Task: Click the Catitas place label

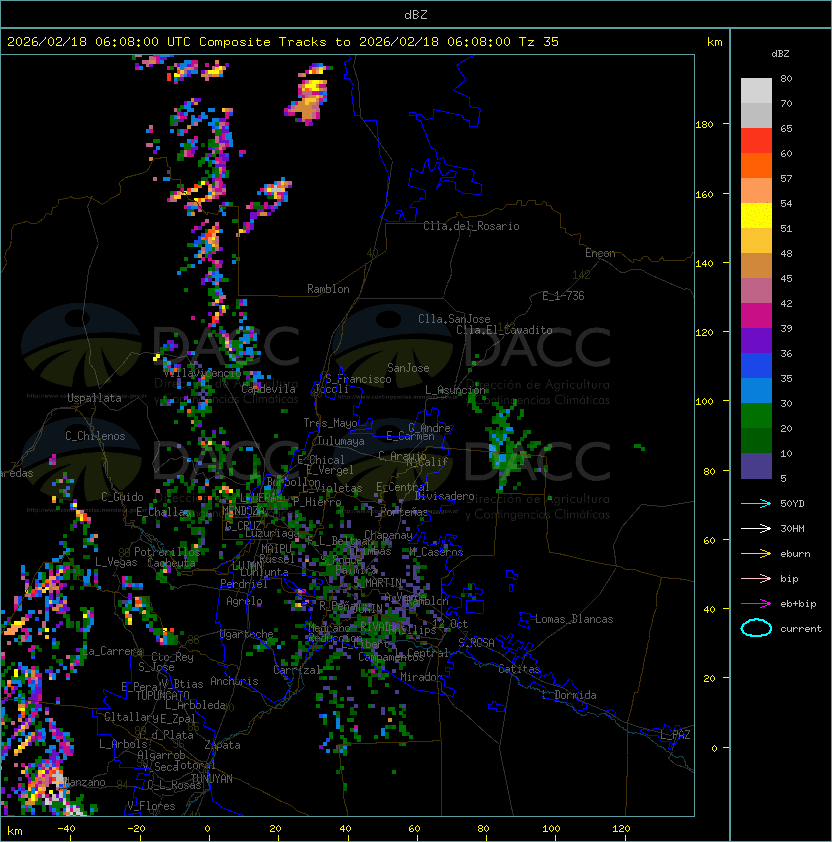Action: point(519,669)
